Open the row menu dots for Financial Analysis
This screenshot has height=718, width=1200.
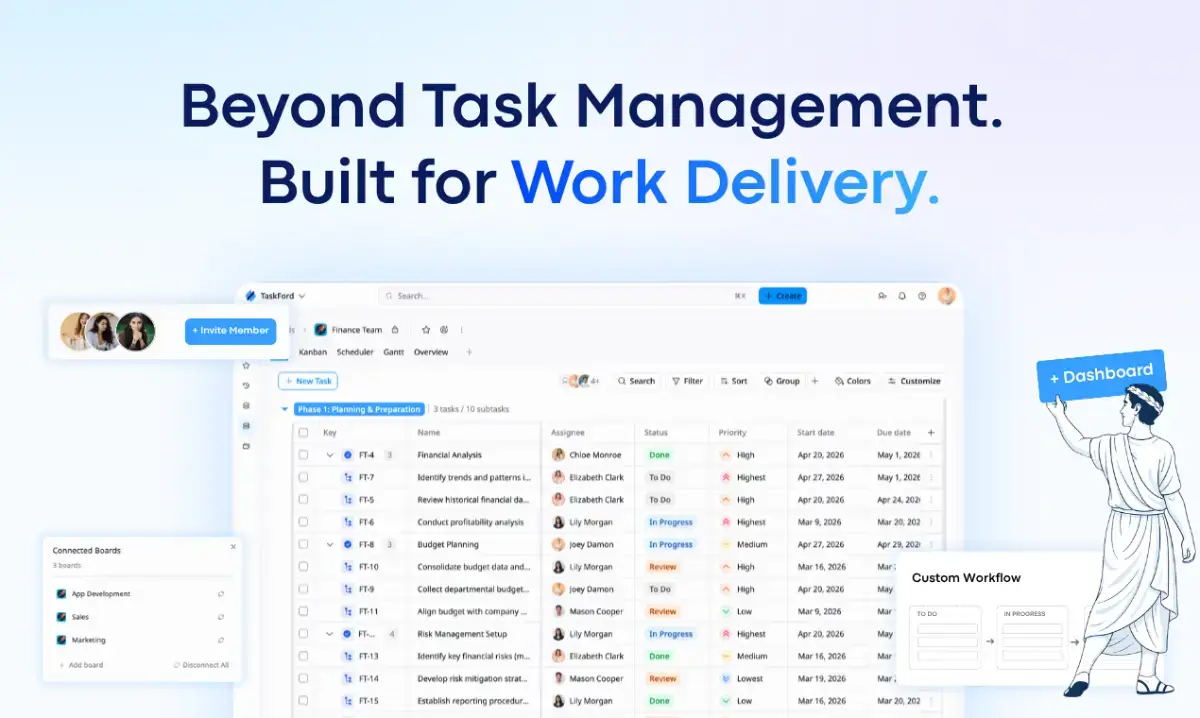tap(931, 455)
